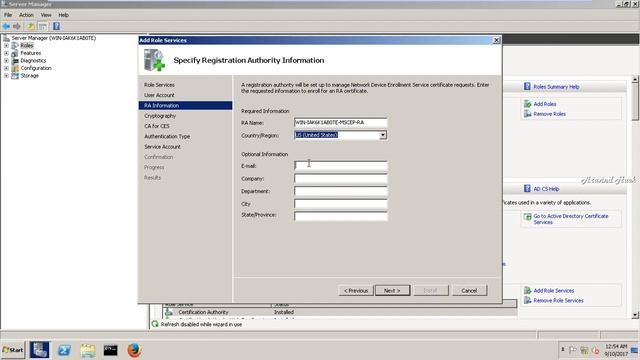Screen dimensions: 640x360
Task: Select Storage node in the tree
Action: click(29, 76)
